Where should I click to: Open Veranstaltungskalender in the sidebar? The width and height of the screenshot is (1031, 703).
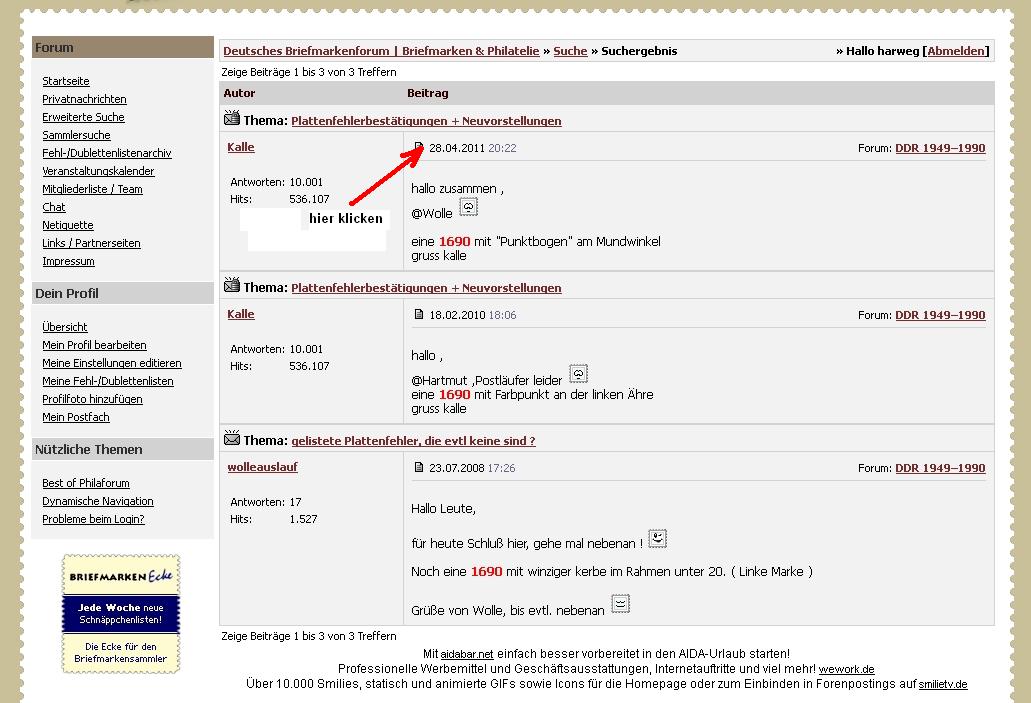98,171
